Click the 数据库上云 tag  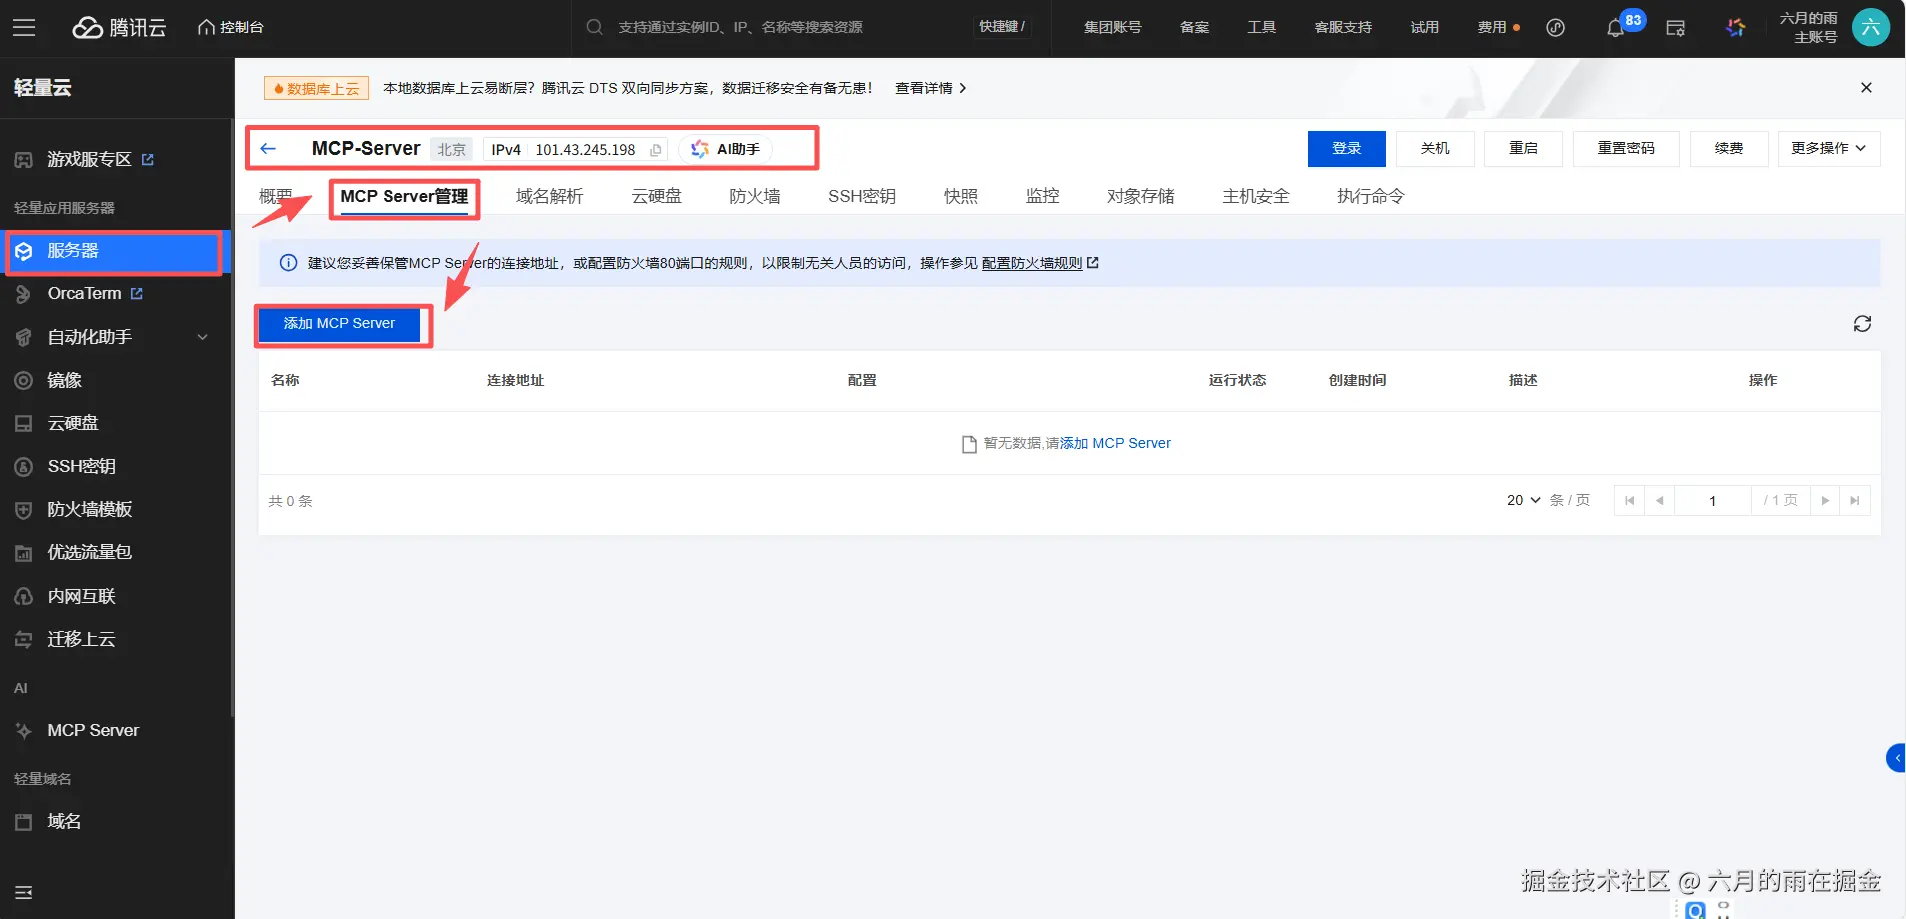316,88
